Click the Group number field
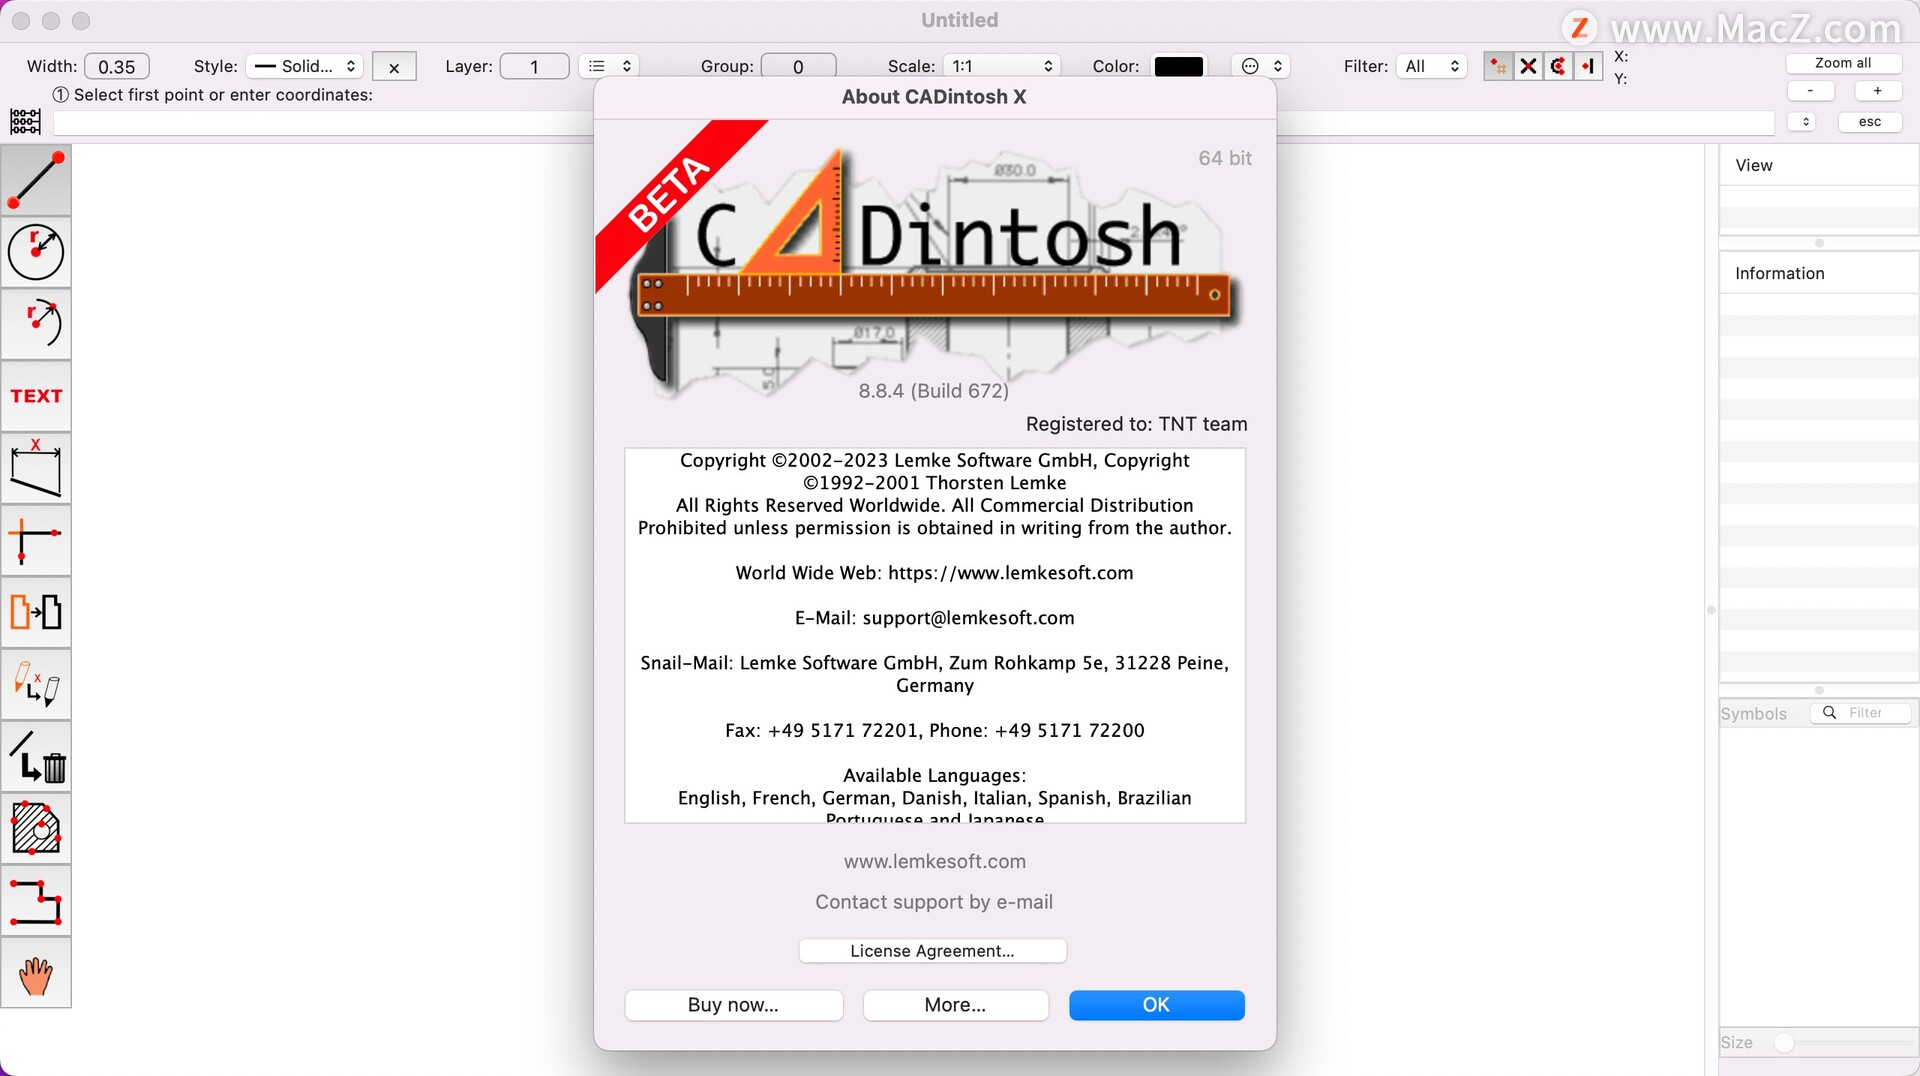Viewport: 1920px width, 1076px height. 798,66
